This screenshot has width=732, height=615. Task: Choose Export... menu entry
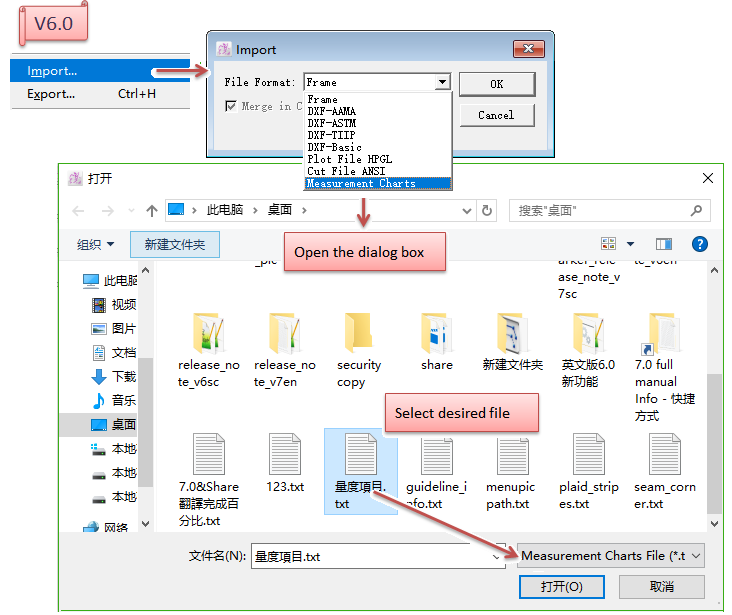tap(52, 94)
